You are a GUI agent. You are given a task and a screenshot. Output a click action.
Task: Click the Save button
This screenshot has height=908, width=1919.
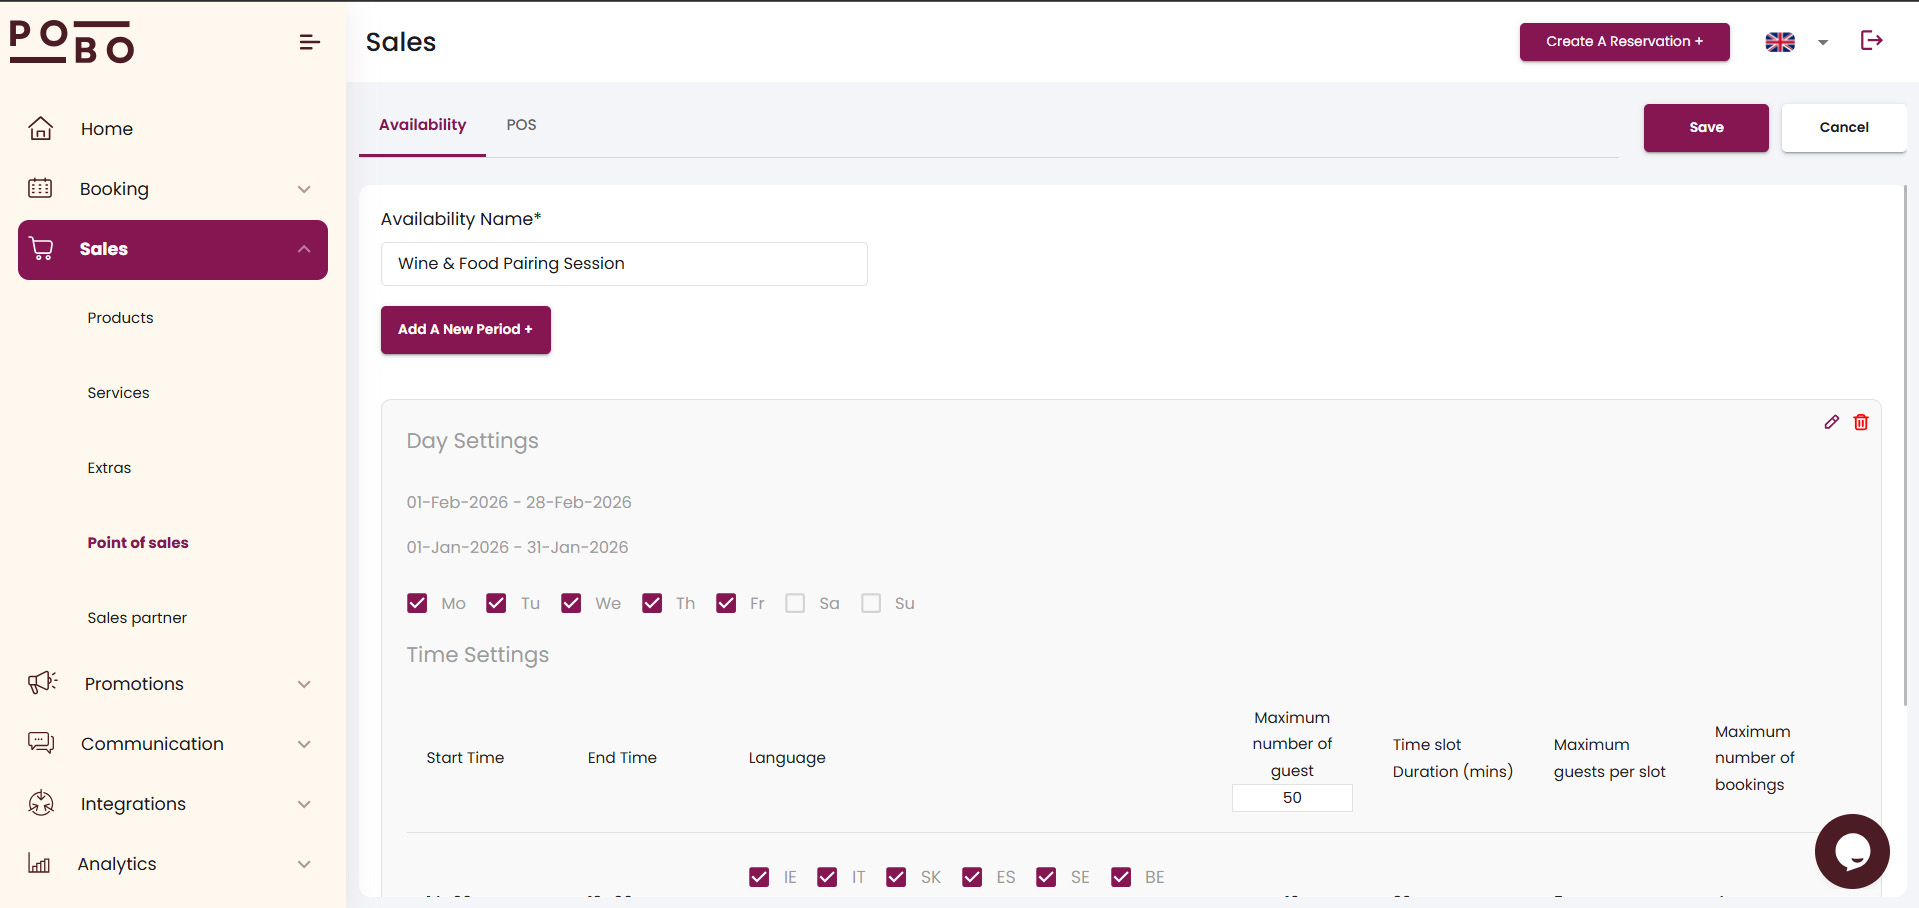(x=1705, y=128)
